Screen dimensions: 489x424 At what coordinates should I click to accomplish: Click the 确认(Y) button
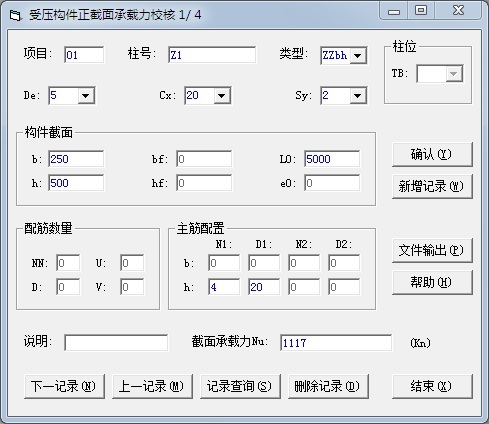pos(432,154)
